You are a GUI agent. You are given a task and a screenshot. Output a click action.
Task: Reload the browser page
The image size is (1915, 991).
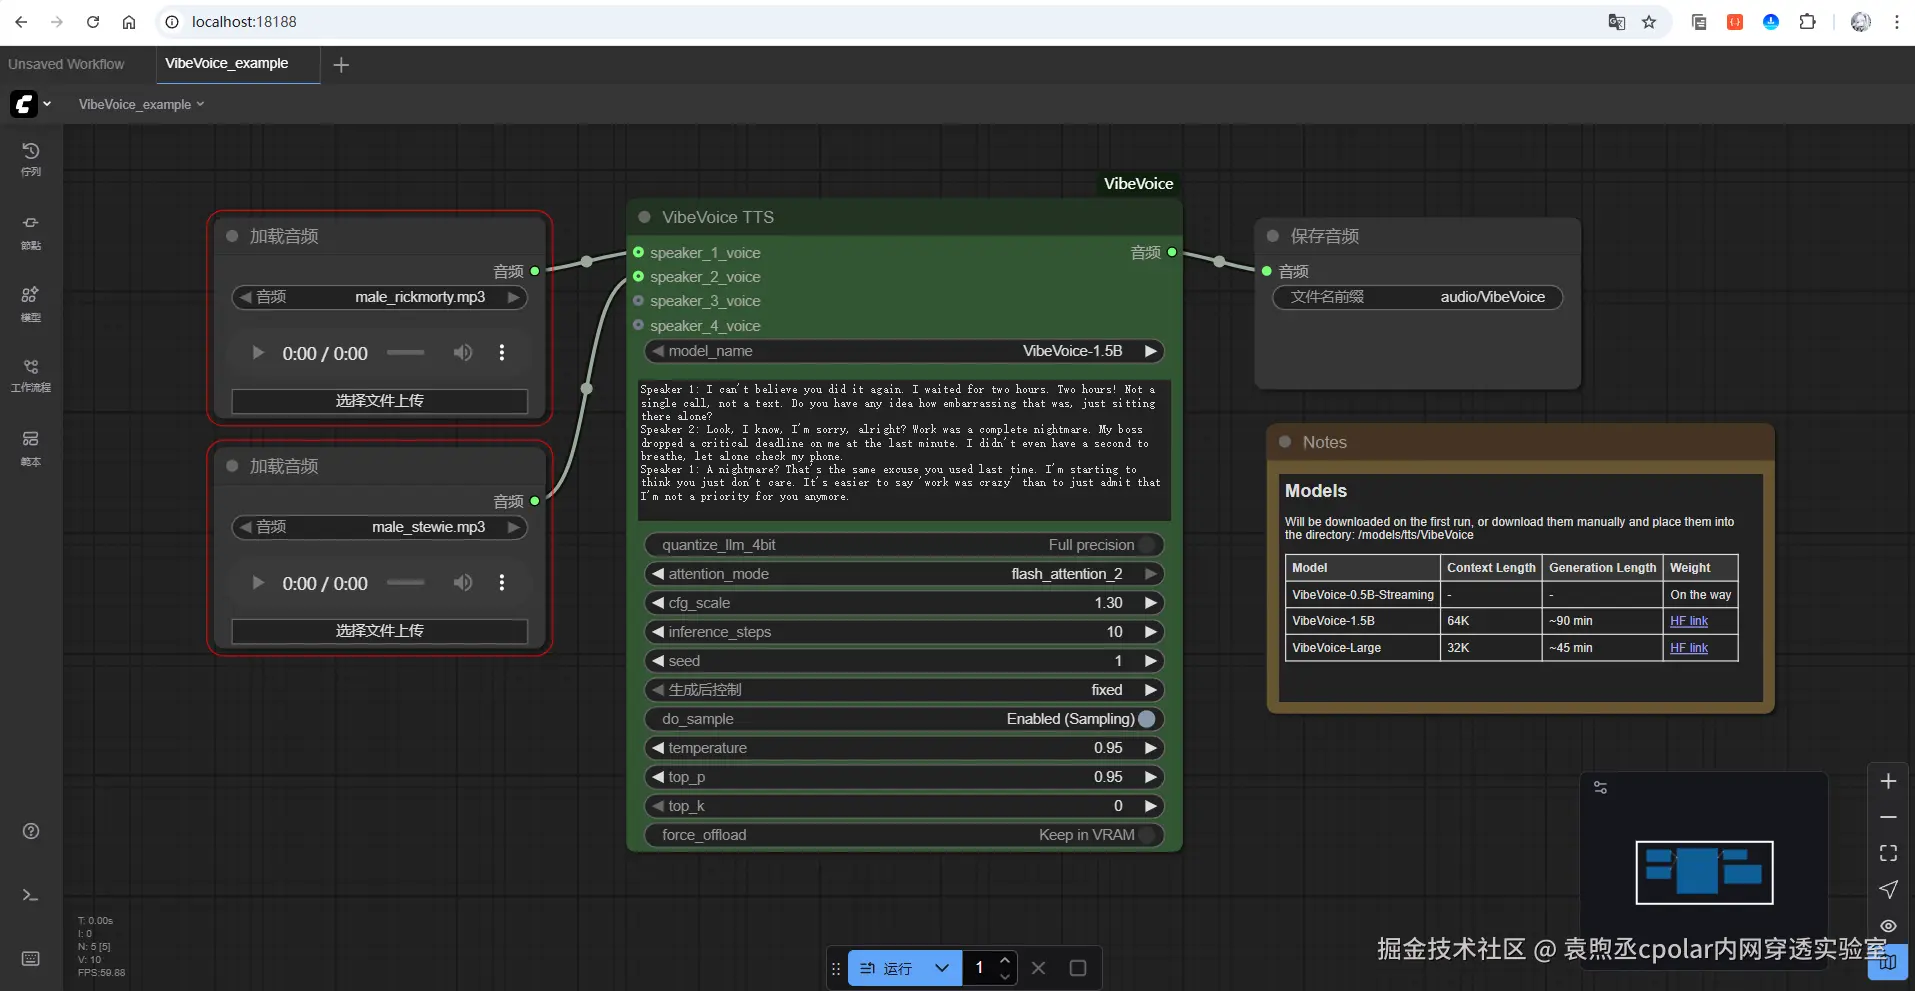(93, 22)
